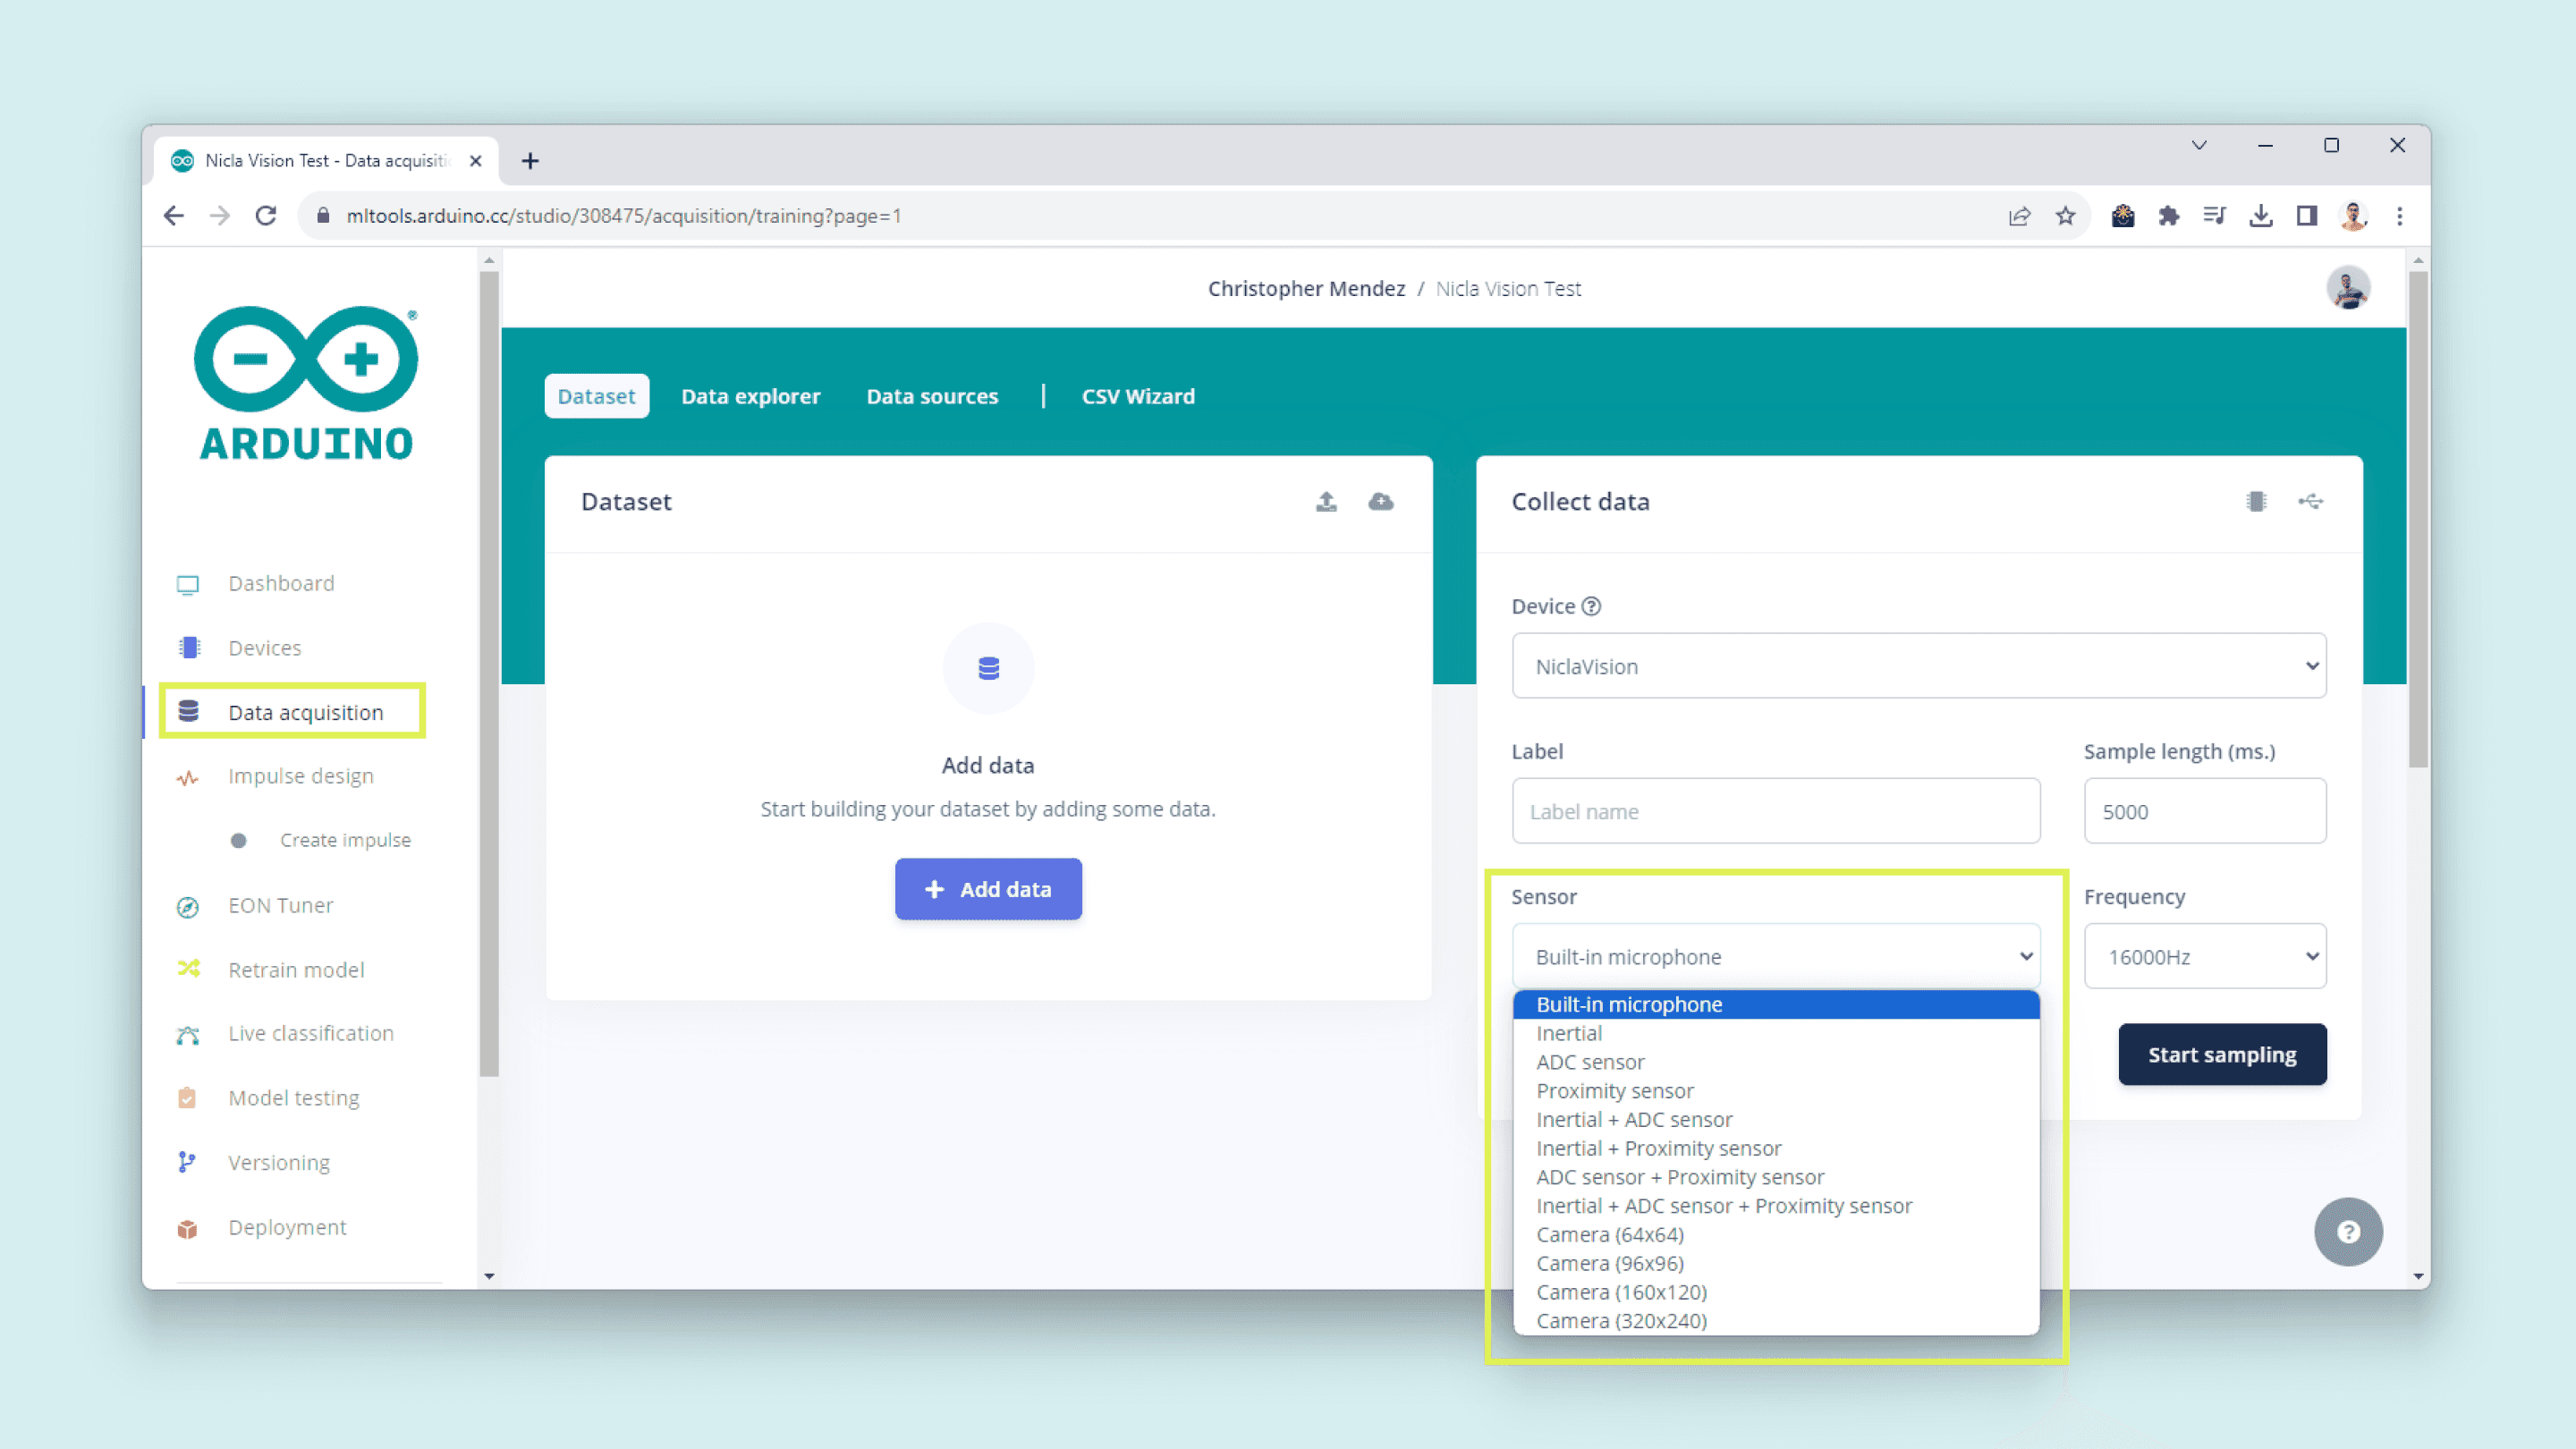Click the cloud upload icon in Dataset header
2576x1449 pixels.
[x=1381, y=502]
